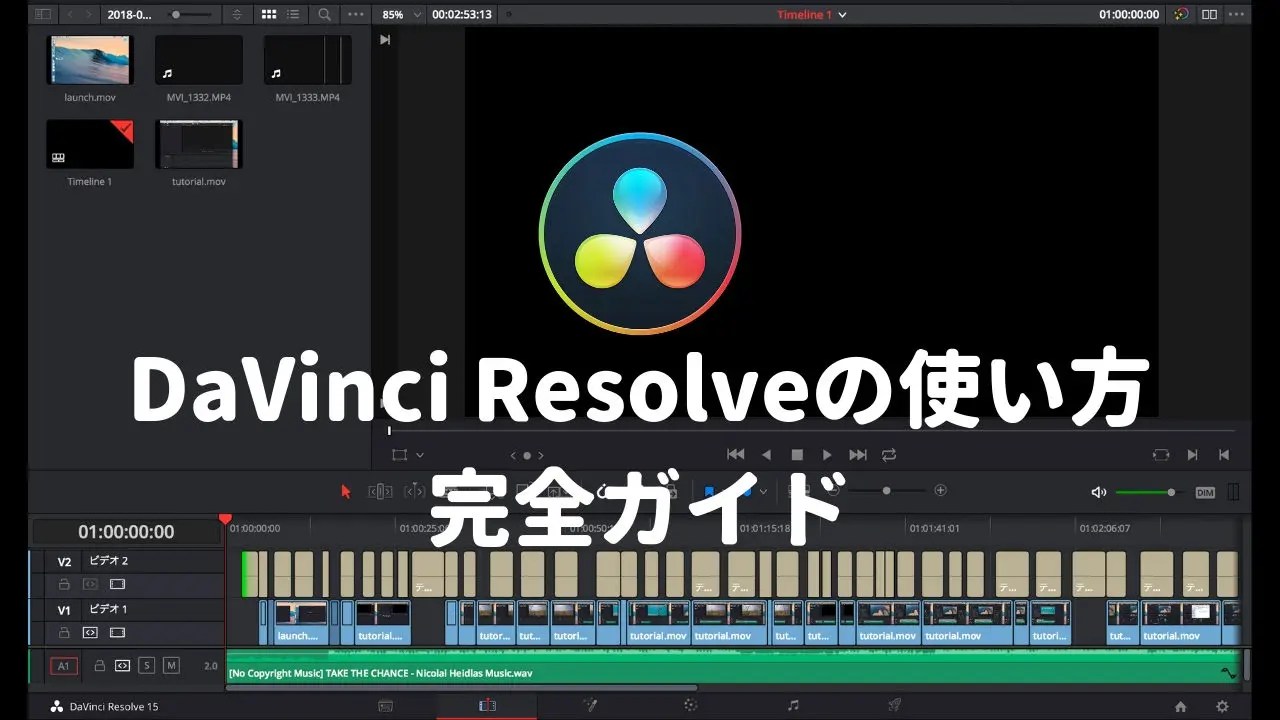This screenshot has width=1280, height=720.
Task: Select launch.mov thumbnail in media pool
Action: coord(90,60)
